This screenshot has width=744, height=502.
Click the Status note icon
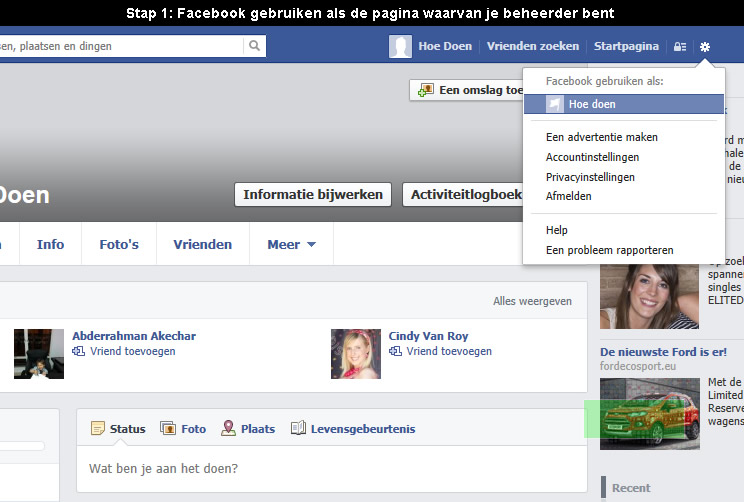[x=98, y=428]
